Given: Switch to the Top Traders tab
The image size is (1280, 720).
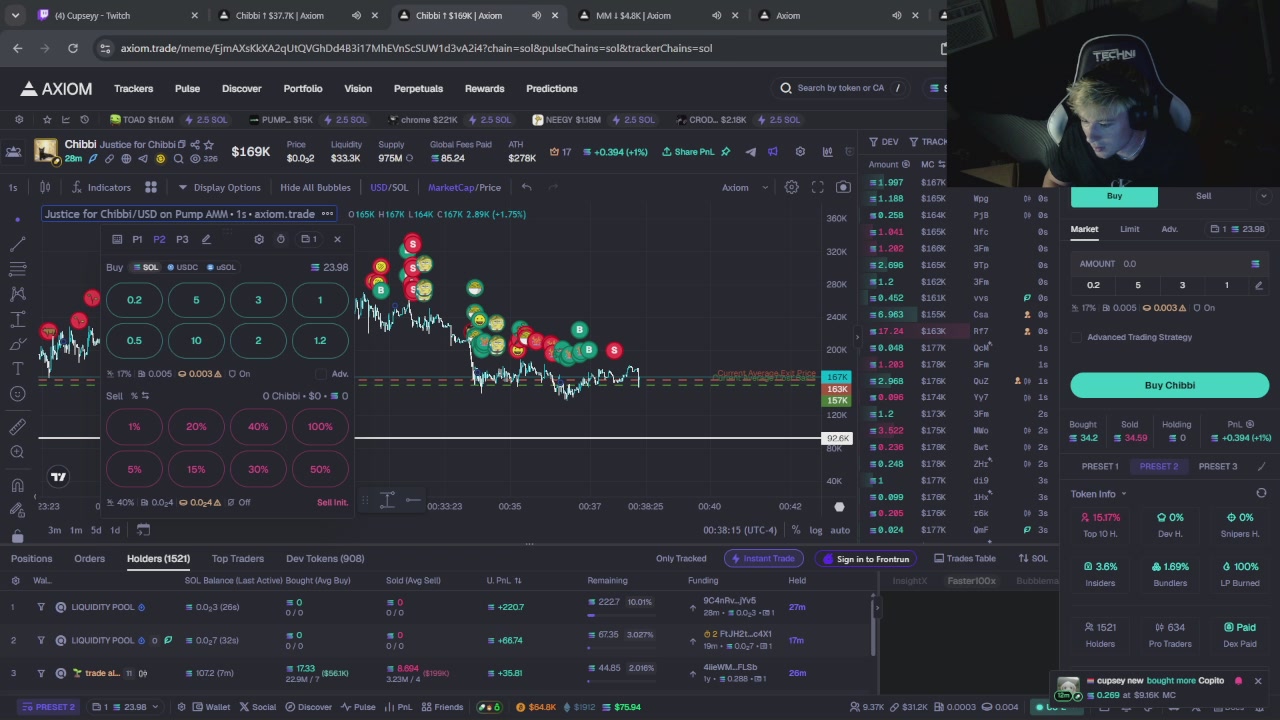Looking at the screenshot, I should point(238,559).
